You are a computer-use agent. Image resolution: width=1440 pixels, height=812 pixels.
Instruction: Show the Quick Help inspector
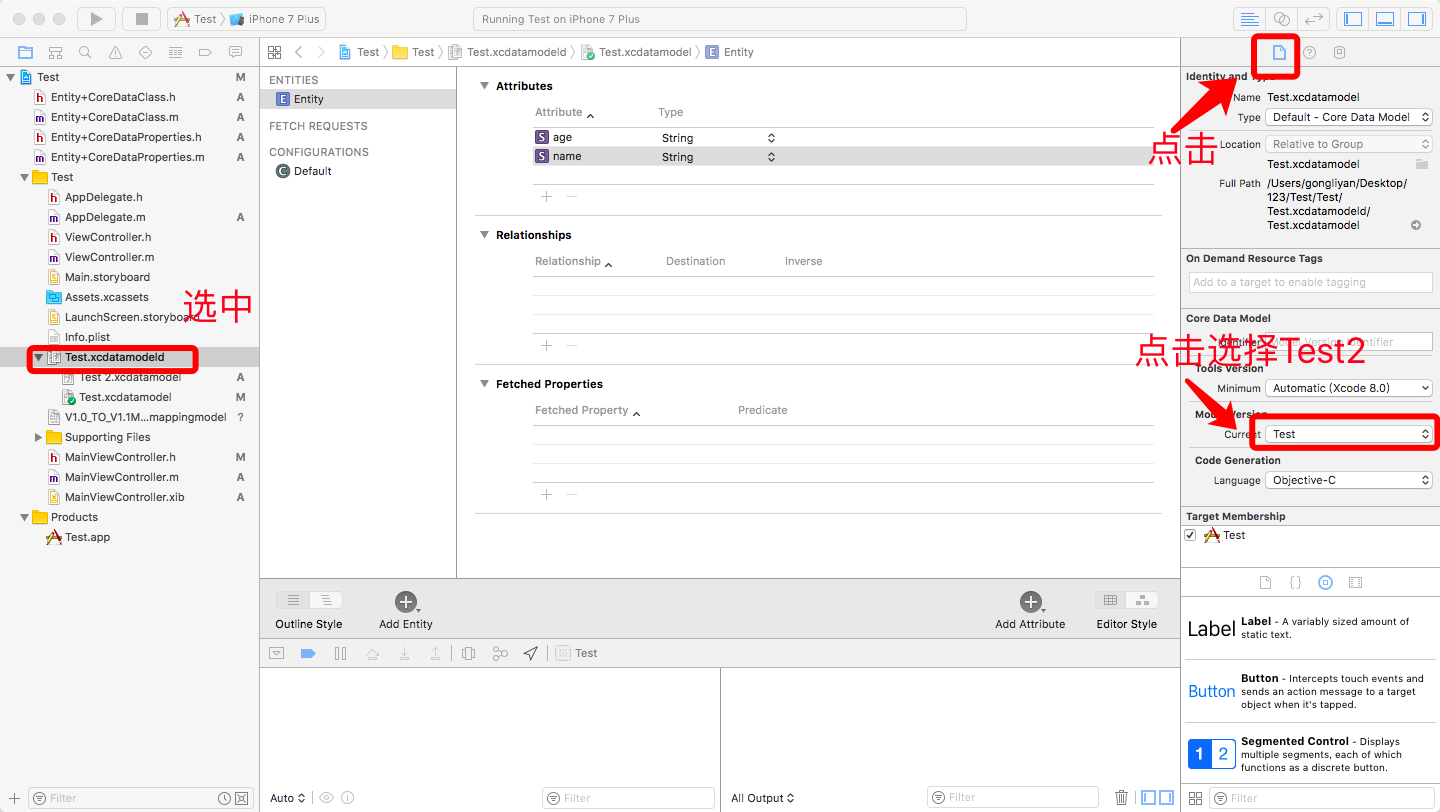tap(1309, 52)
